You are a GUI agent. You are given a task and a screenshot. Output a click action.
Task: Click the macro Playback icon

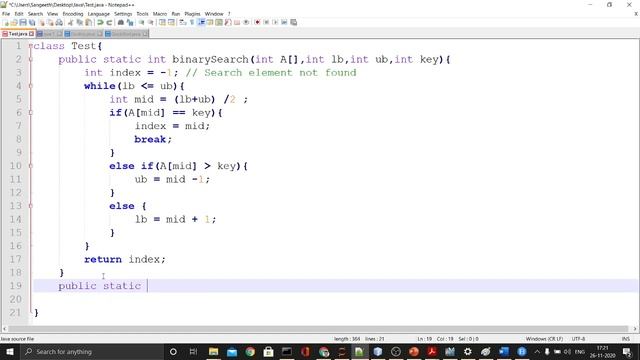coord(275,22)
